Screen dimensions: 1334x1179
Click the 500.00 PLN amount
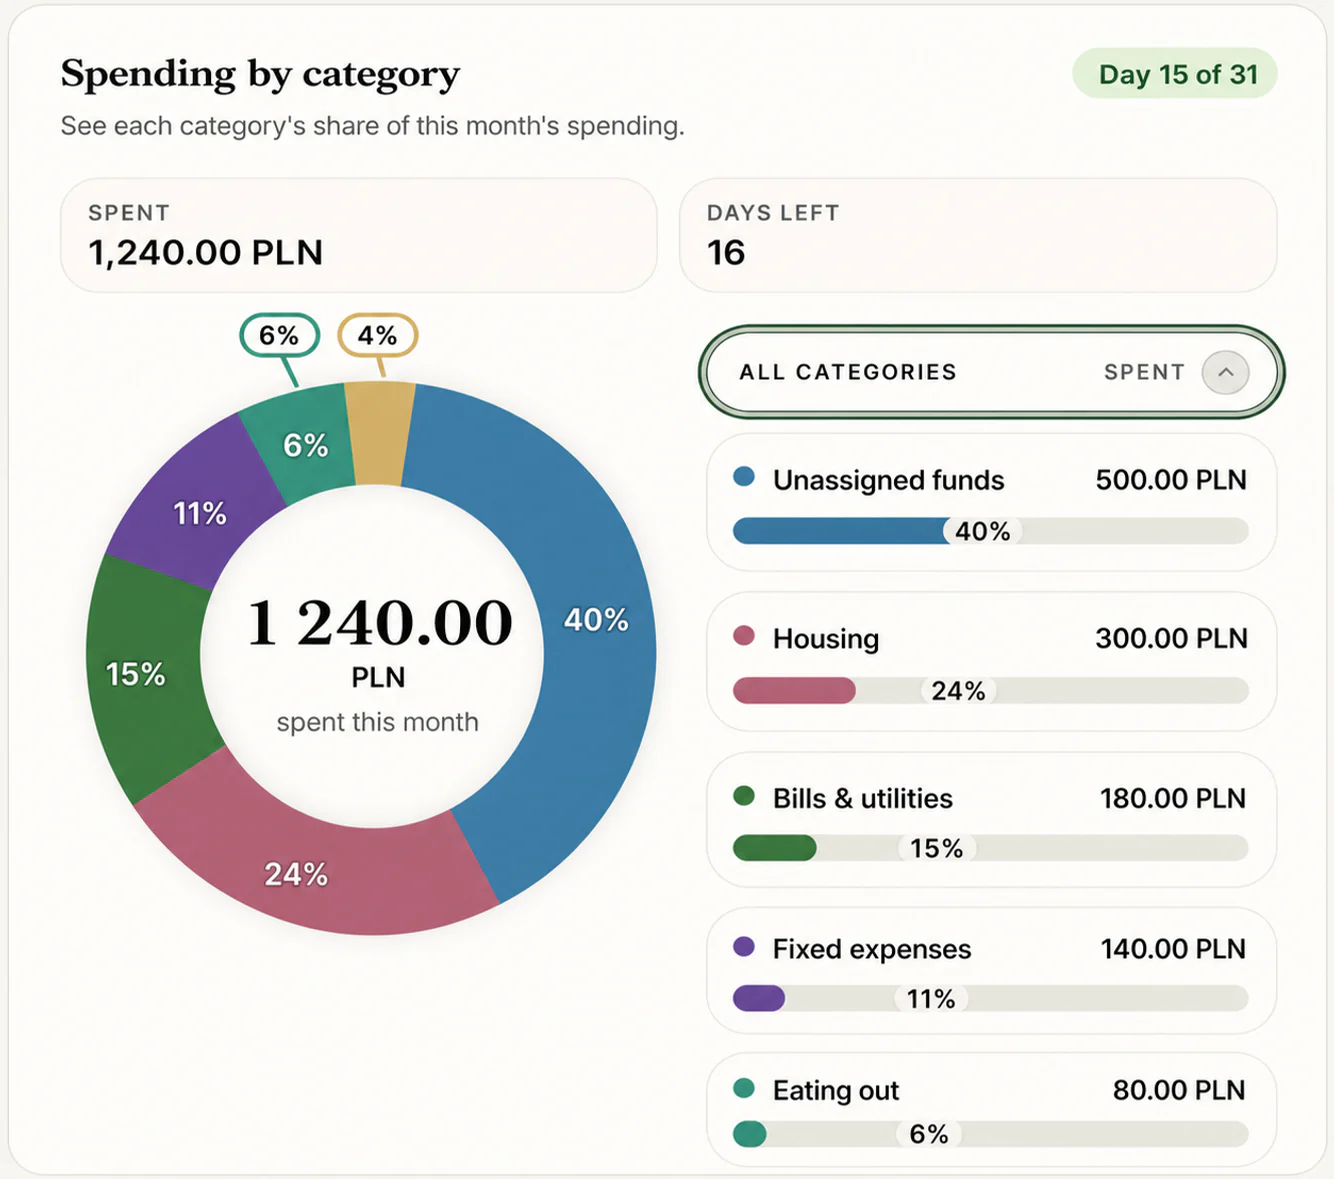[x=1171, y=480]
